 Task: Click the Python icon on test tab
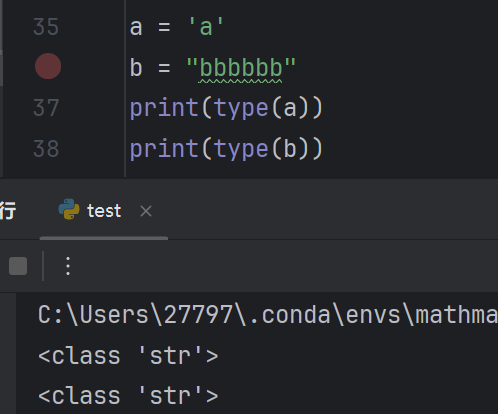point(69,209)
